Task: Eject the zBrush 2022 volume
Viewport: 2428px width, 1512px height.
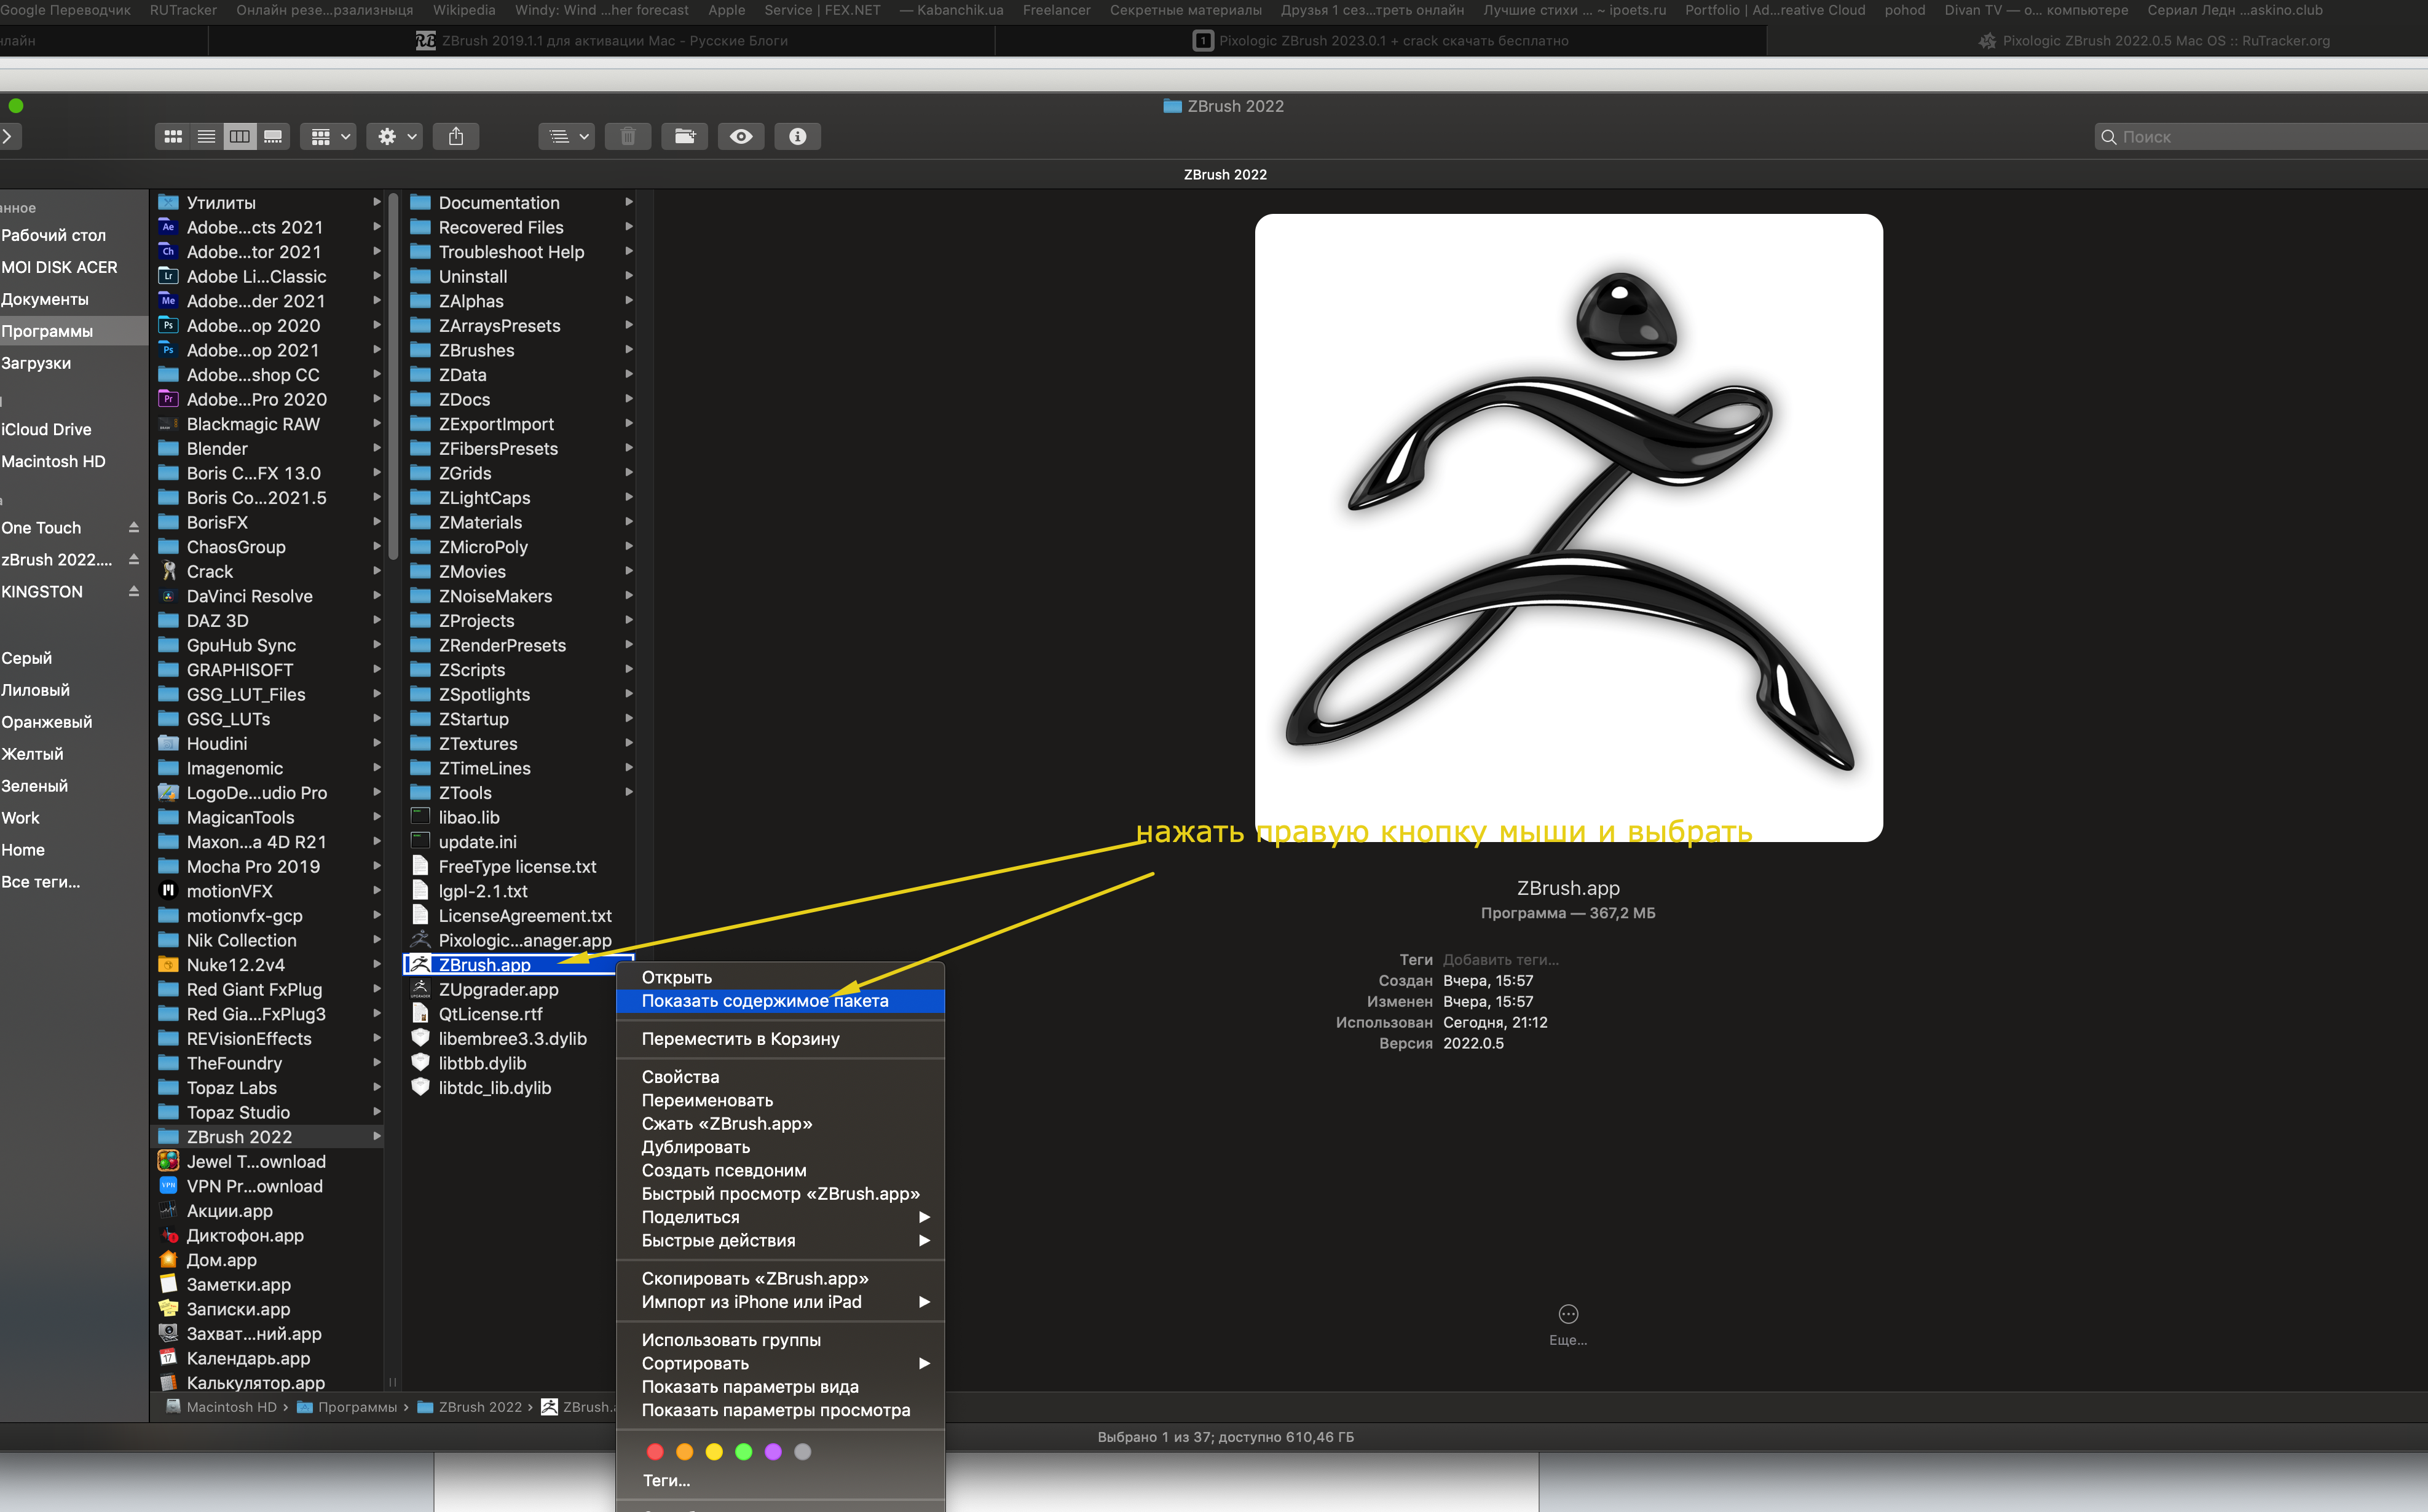Action: tap(134, 559)
